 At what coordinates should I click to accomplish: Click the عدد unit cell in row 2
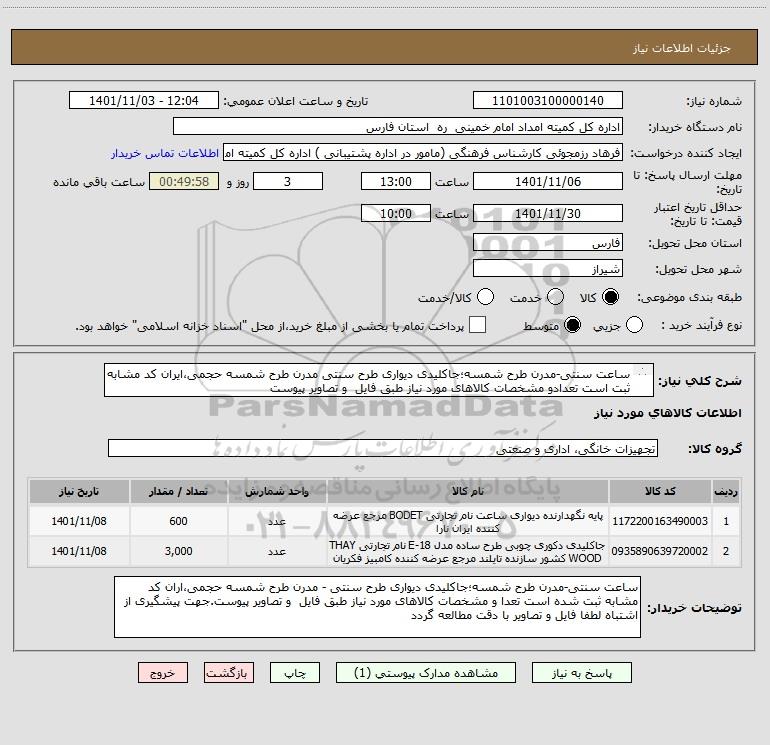pyautogui.click(x=277, y=552)
